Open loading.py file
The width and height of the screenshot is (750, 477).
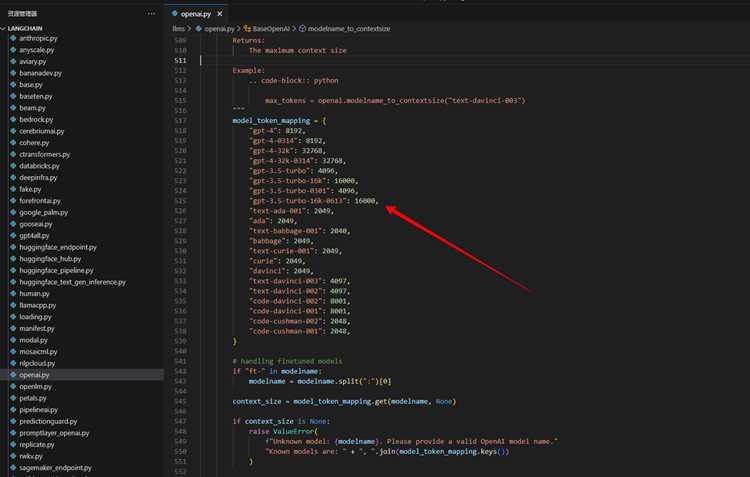coord(35,317)
